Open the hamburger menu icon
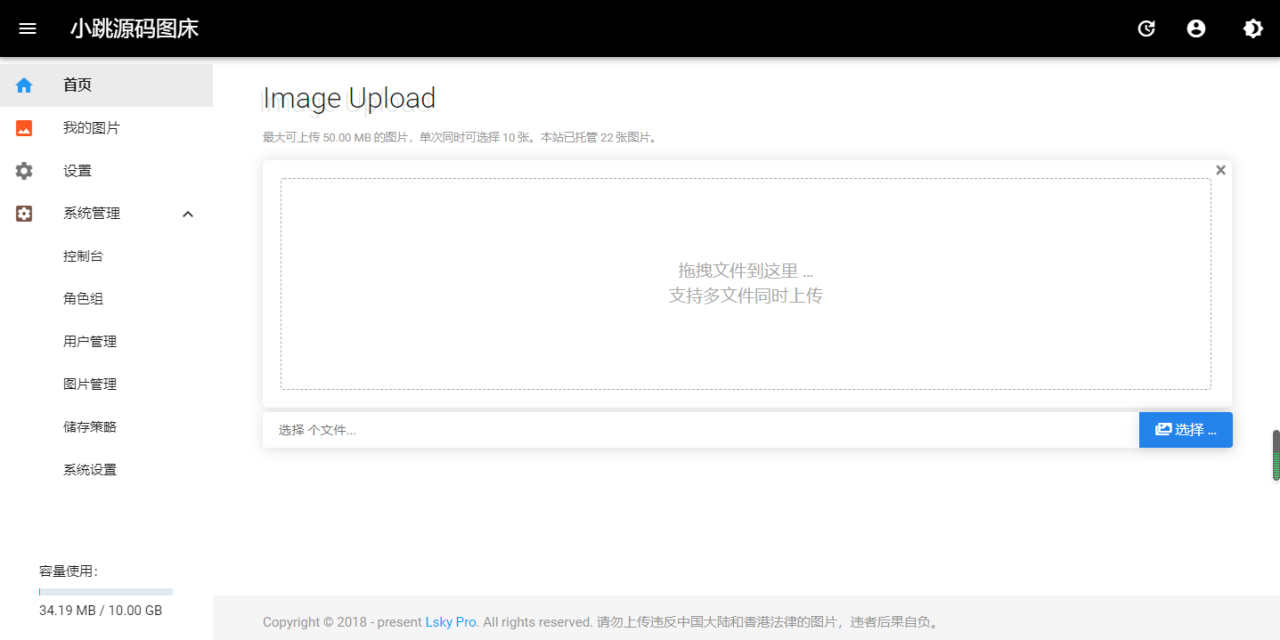Viewport: 1280px width, 640px height. coord(27,28)
